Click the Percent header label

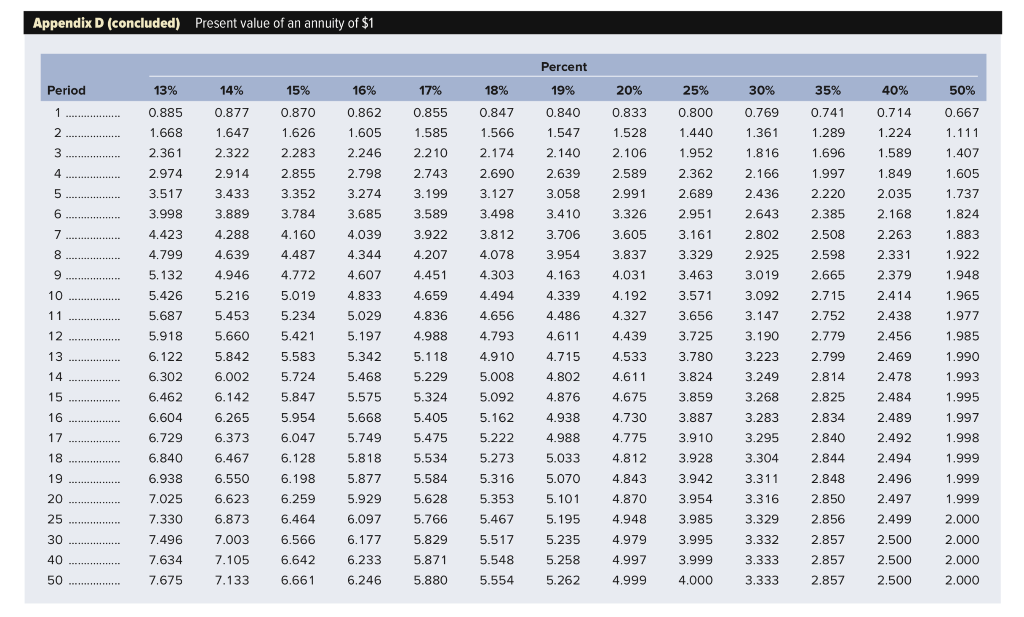point(563,67)
